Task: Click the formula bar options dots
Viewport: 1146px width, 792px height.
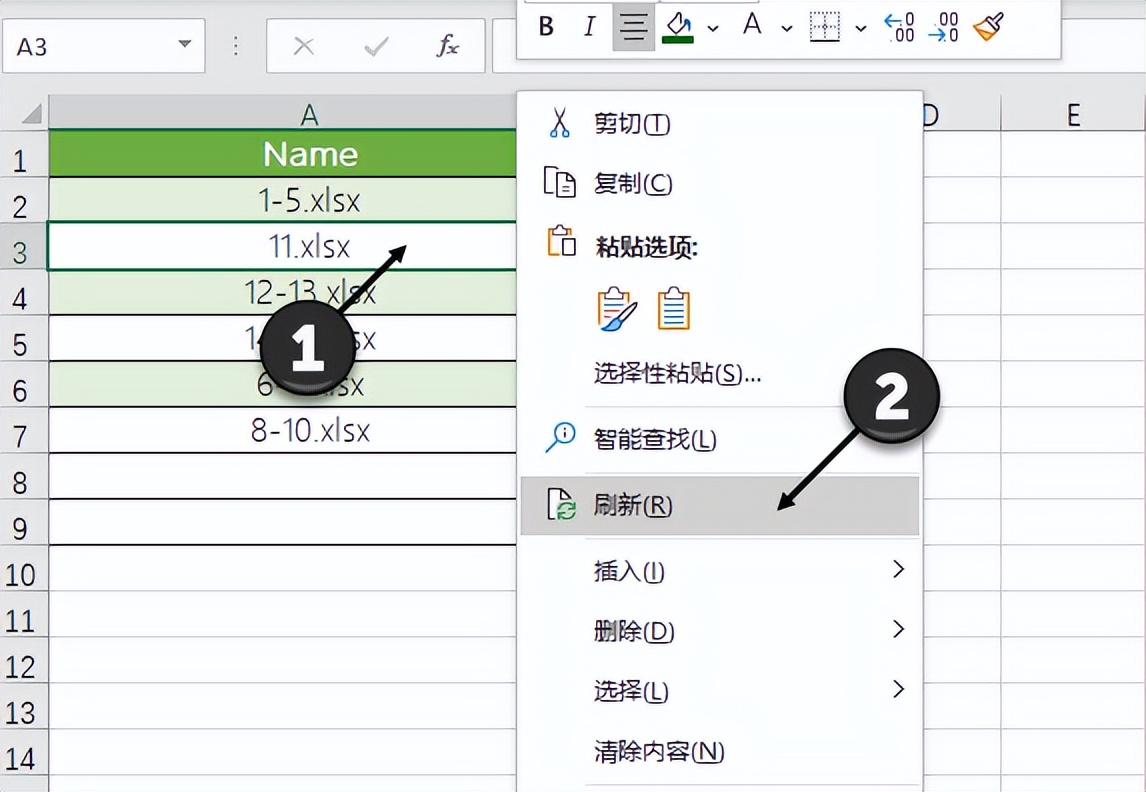Action: pos(235,46)
